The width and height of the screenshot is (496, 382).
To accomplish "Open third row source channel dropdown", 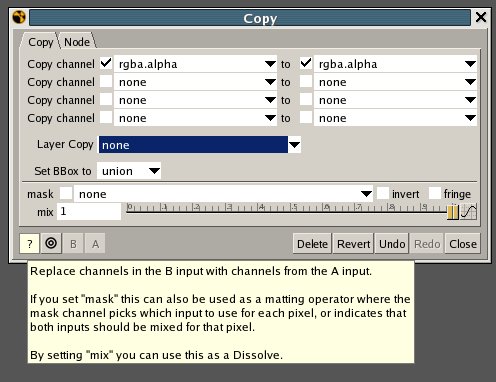I will pyautogui.click(x=195, y=100).
